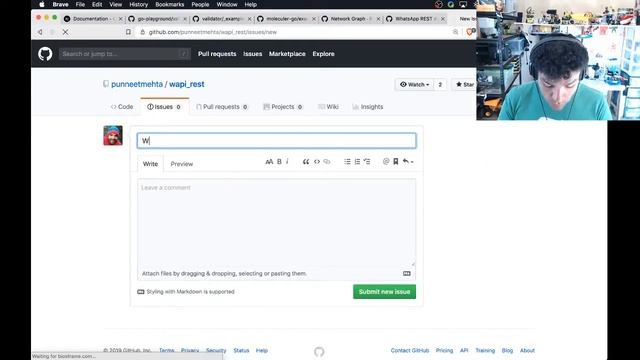Open the Wiki tab

(x=328, y=107)
